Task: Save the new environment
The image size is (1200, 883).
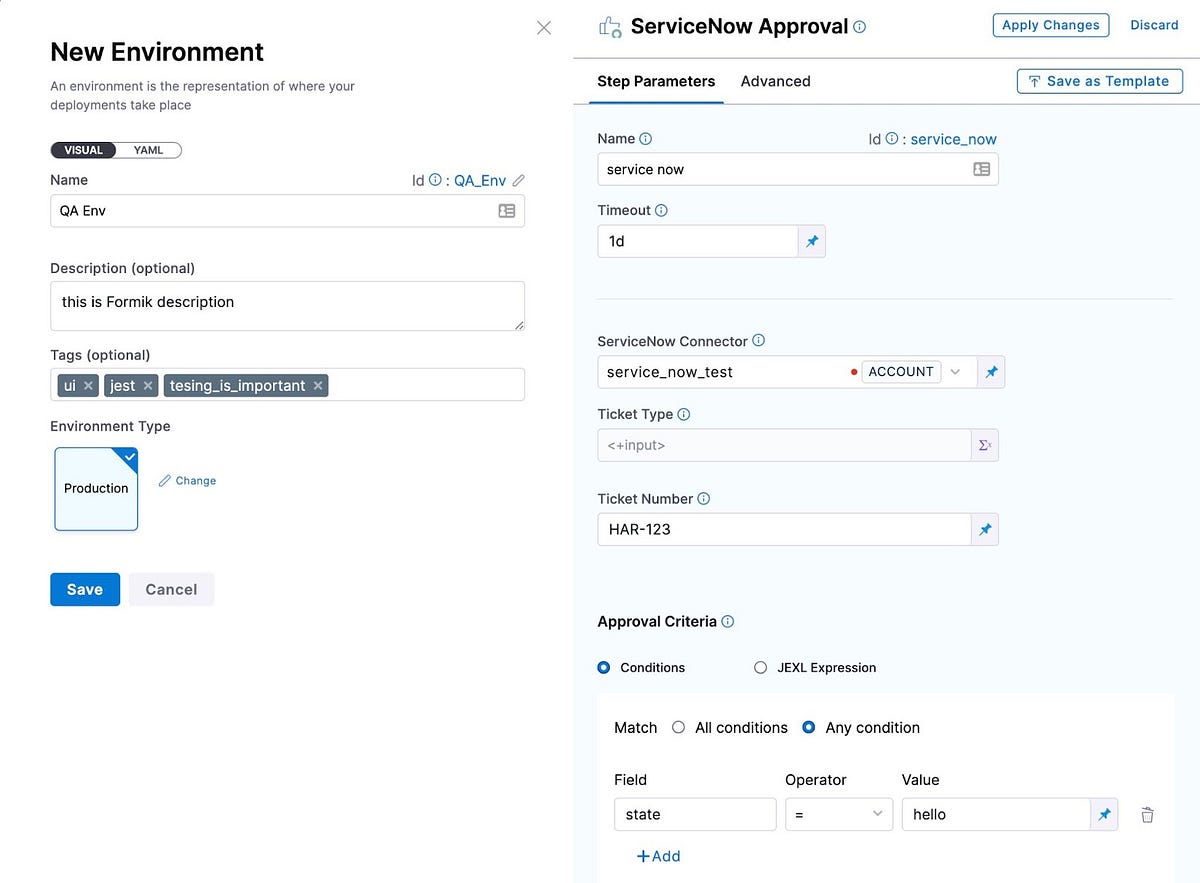Action: coord(84,589)
